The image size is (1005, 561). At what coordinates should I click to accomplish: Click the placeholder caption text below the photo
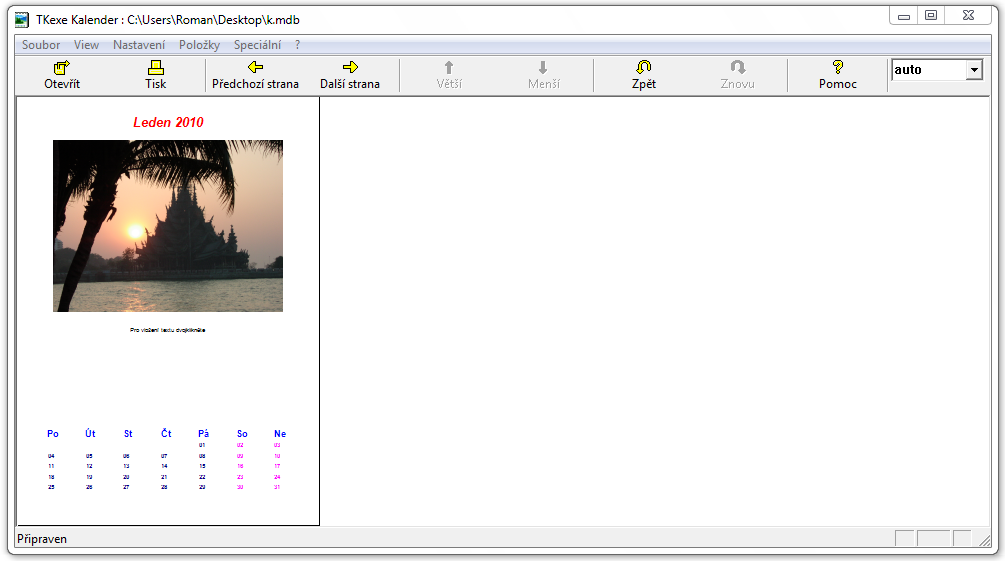click(168, 330)
